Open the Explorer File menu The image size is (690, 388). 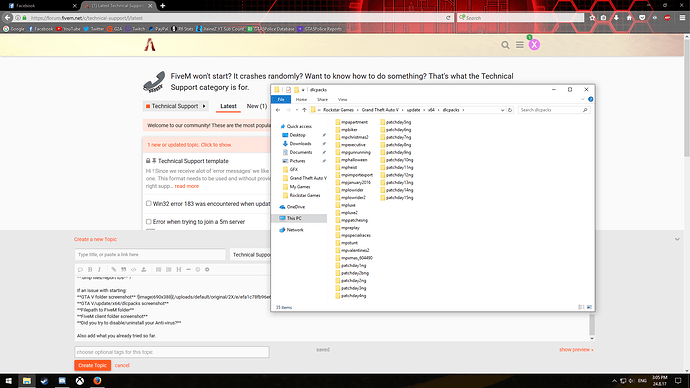coord(281,99)
